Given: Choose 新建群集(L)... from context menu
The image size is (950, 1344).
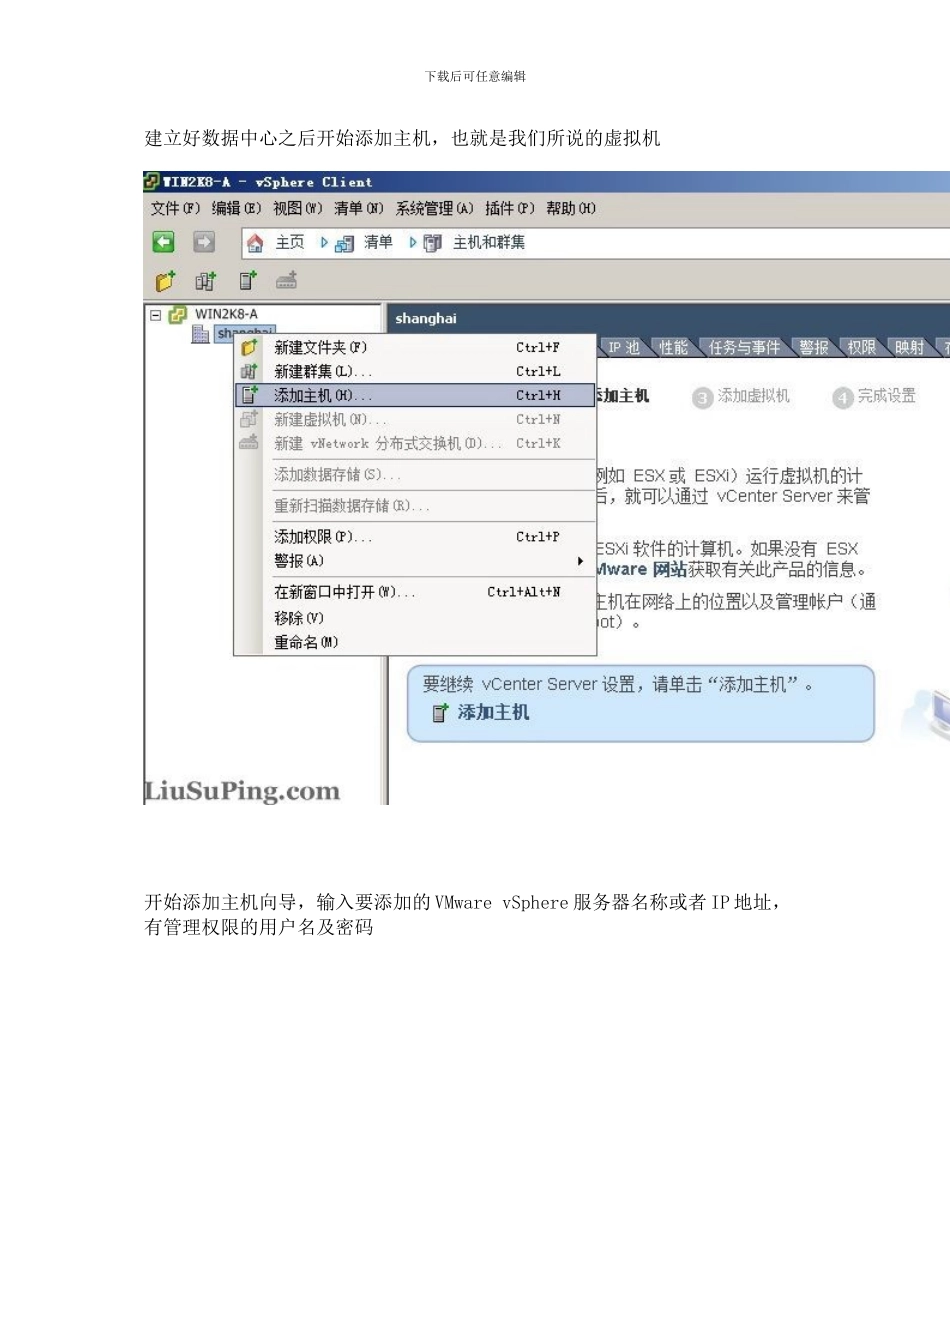Looking at the screenshot, I should pos(415,371).
